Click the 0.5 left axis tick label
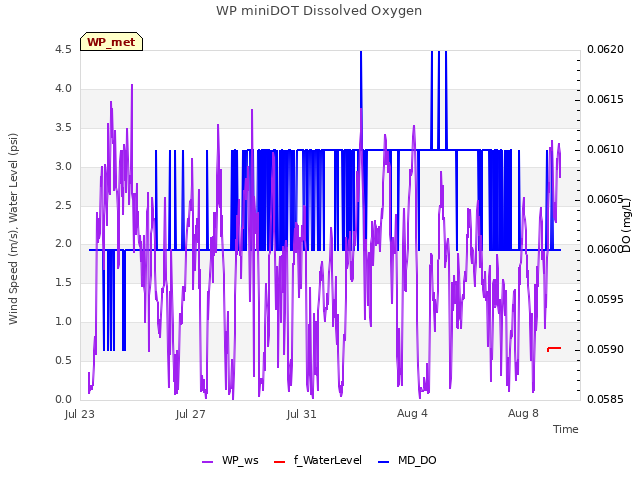640x480 pixels. coord(63,360)
